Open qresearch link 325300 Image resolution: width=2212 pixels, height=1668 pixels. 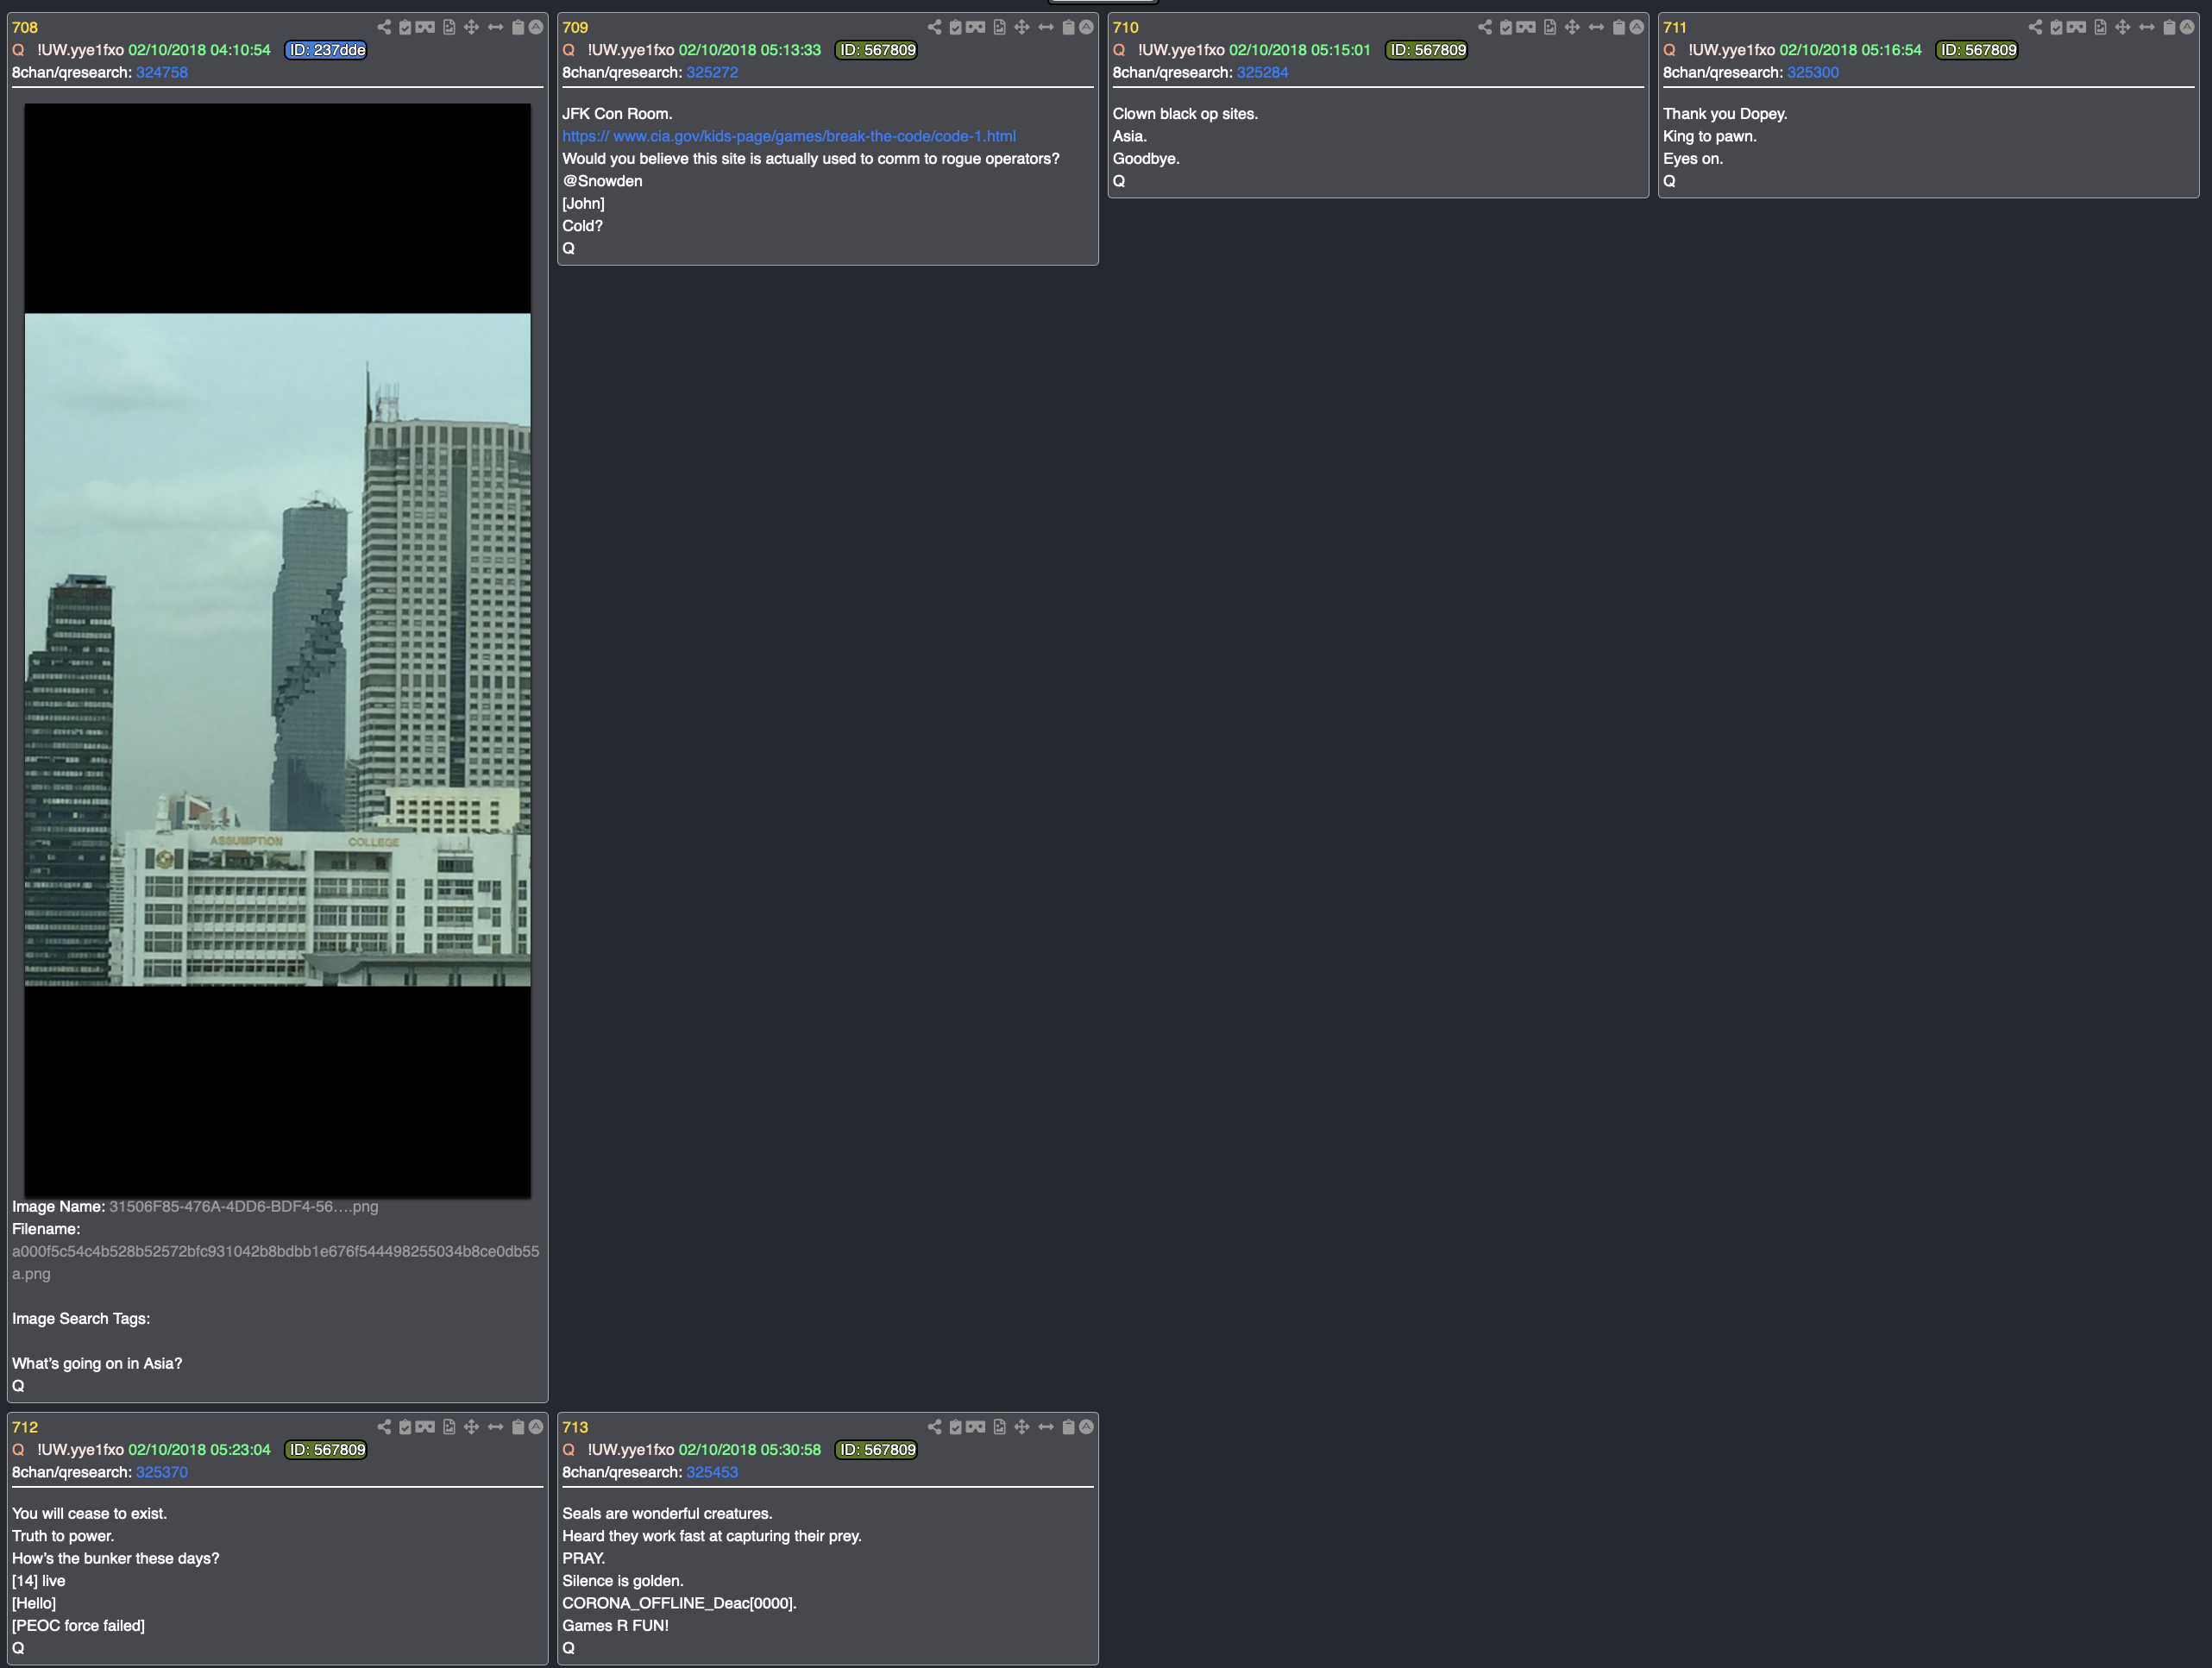1813,72
